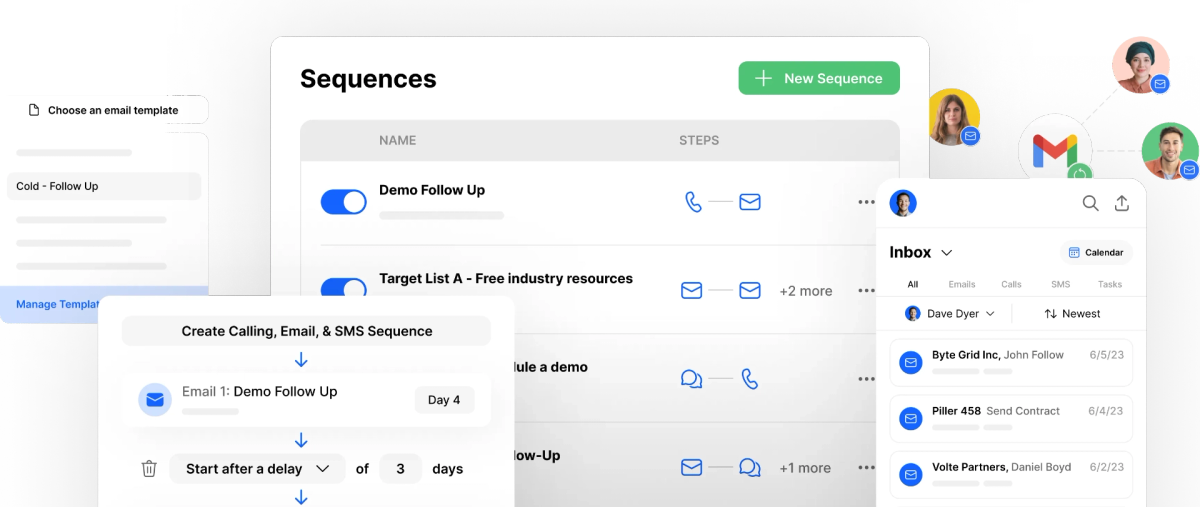Toggle the Target List A sequence switch
The image size is (1200, 507).
pos(344,289)
